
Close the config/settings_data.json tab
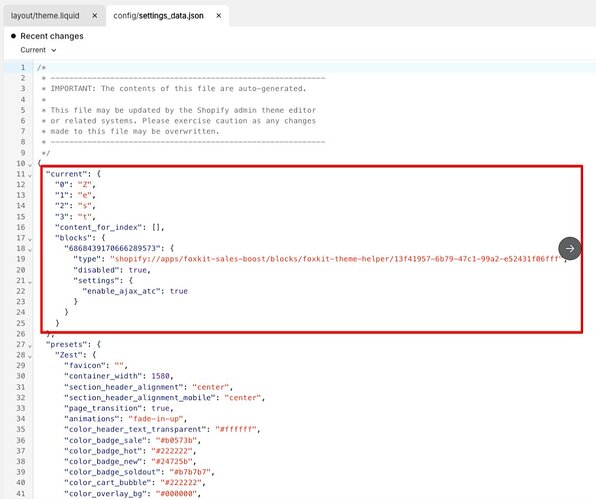coord(219,16)
